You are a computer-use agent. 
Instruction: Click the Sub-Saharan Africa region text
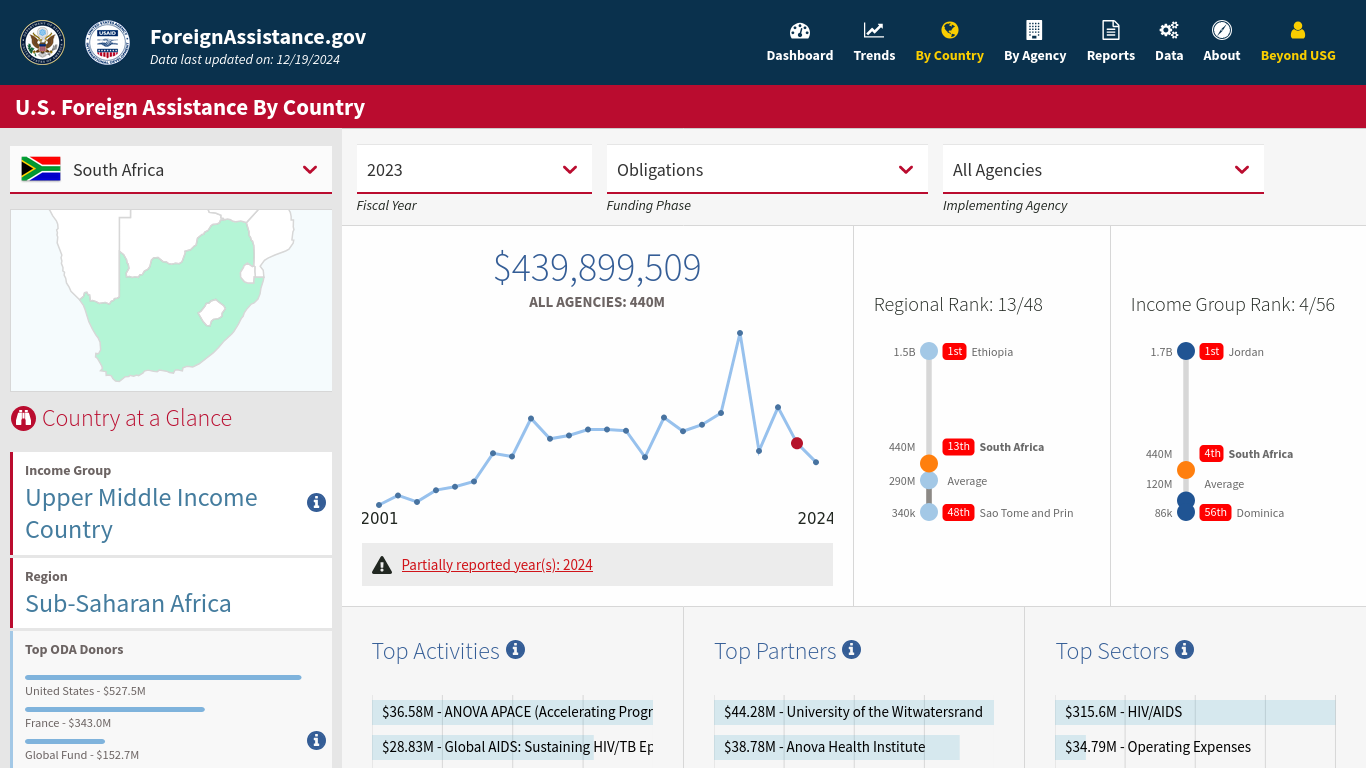(128, 603)
